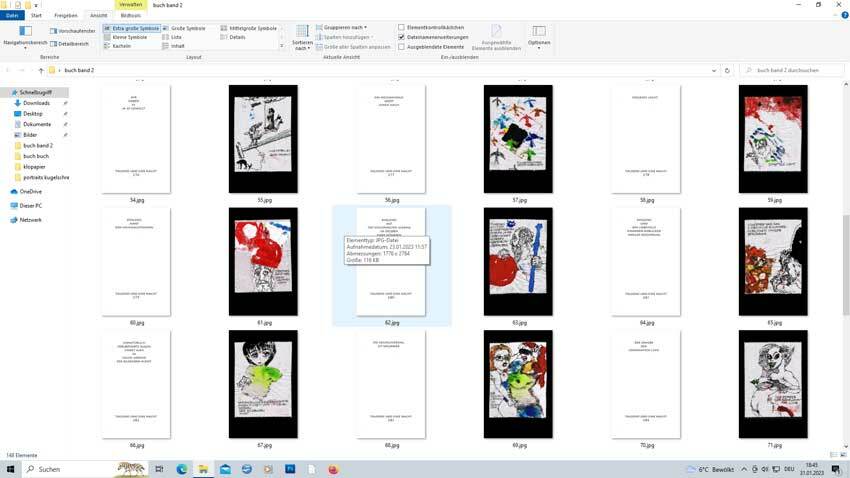Switch to the Freigeben ribbon tab
This screenshot has height=478, width=850.
[x=65, y=16]
